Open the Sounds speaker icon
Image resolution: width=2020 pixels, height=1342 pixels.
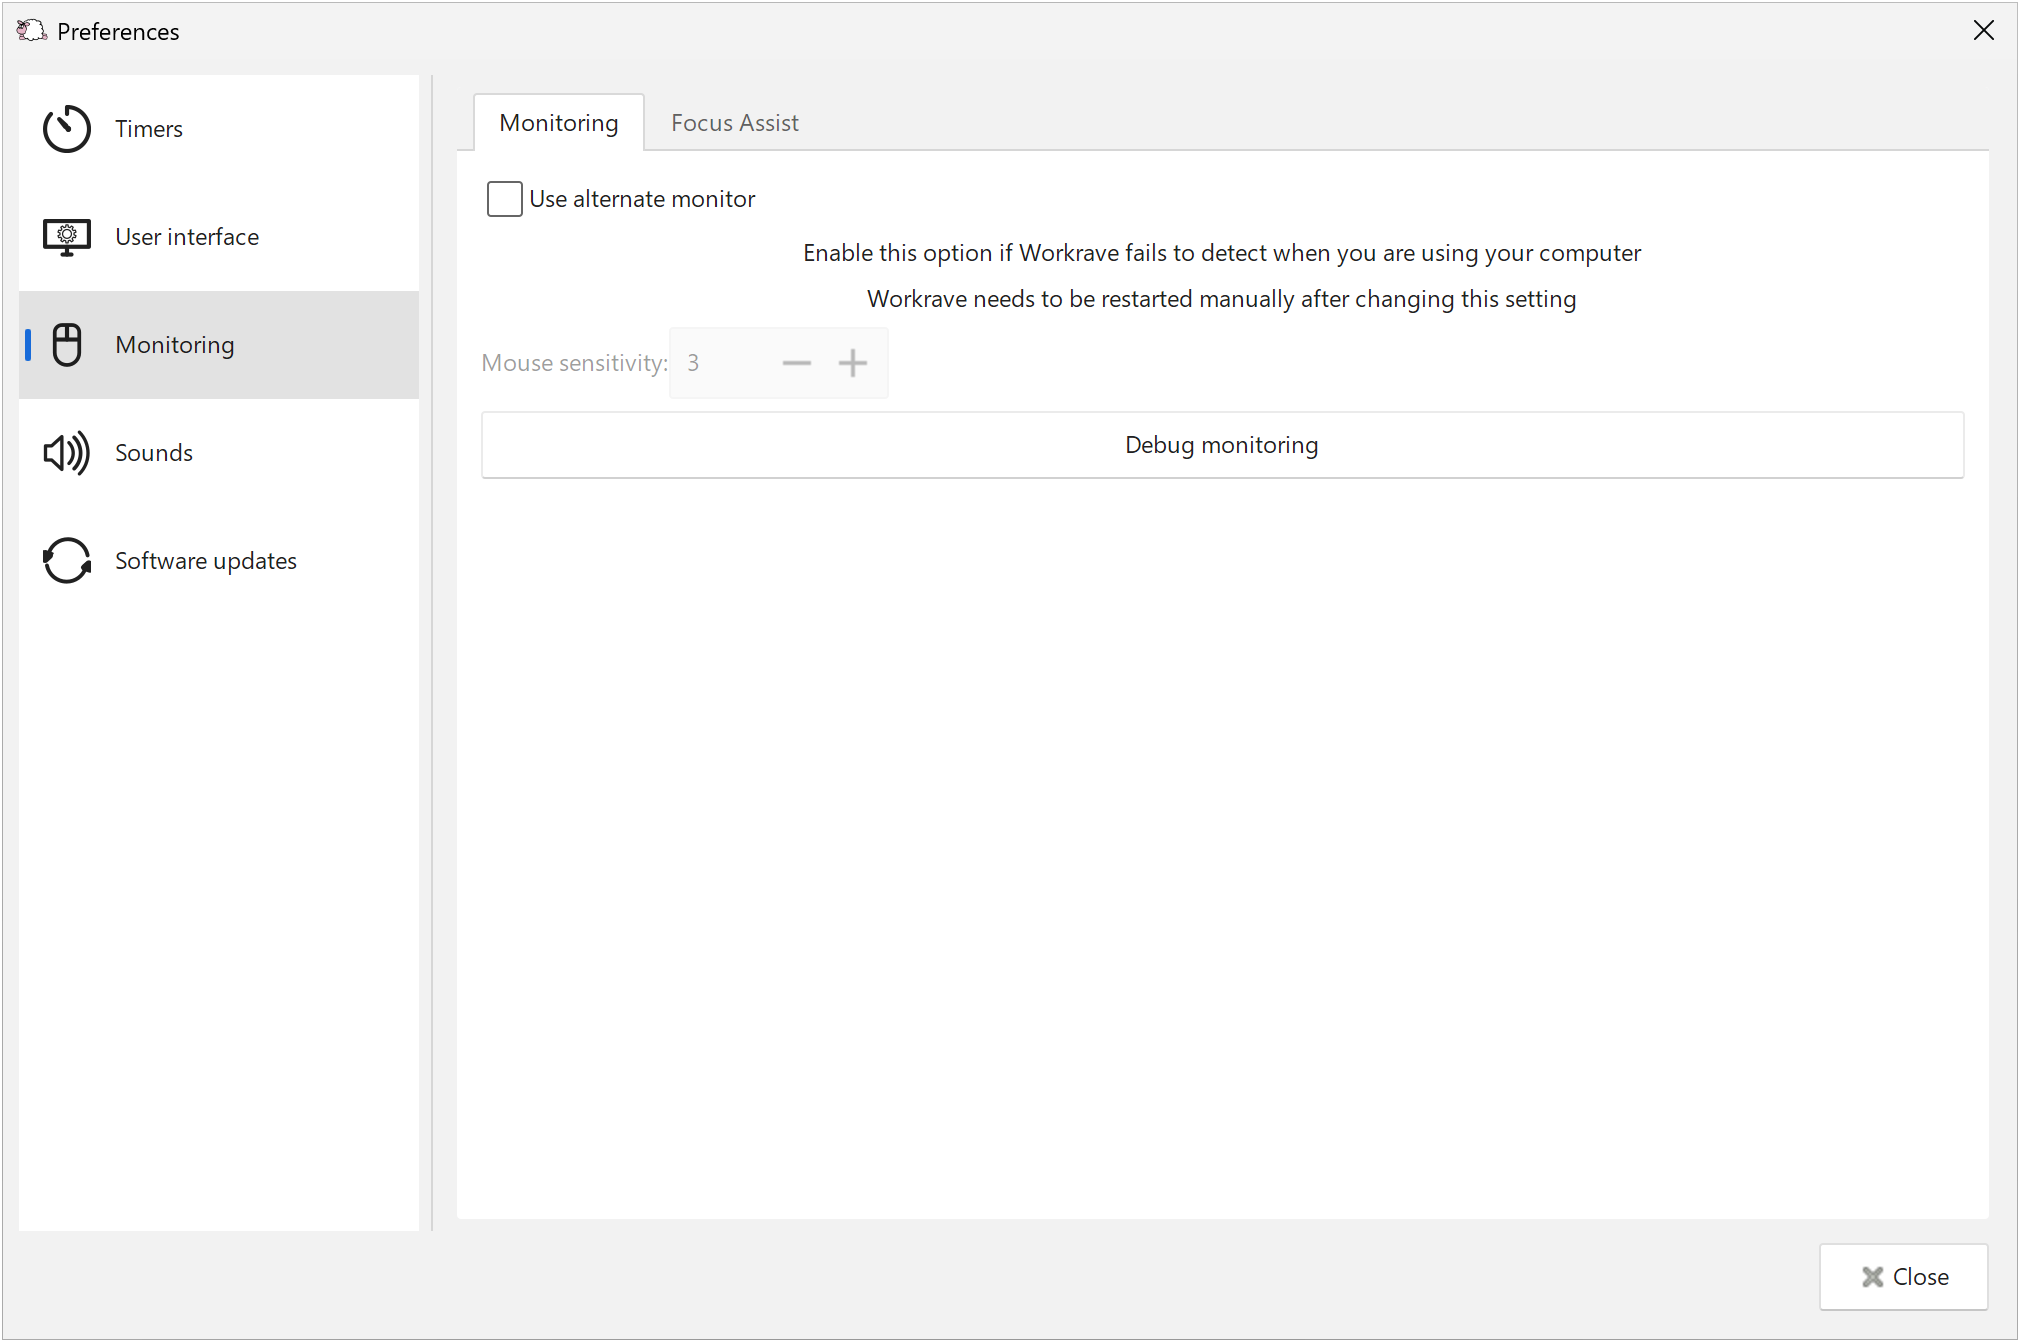pyautogui.click(x=67, y=453)
